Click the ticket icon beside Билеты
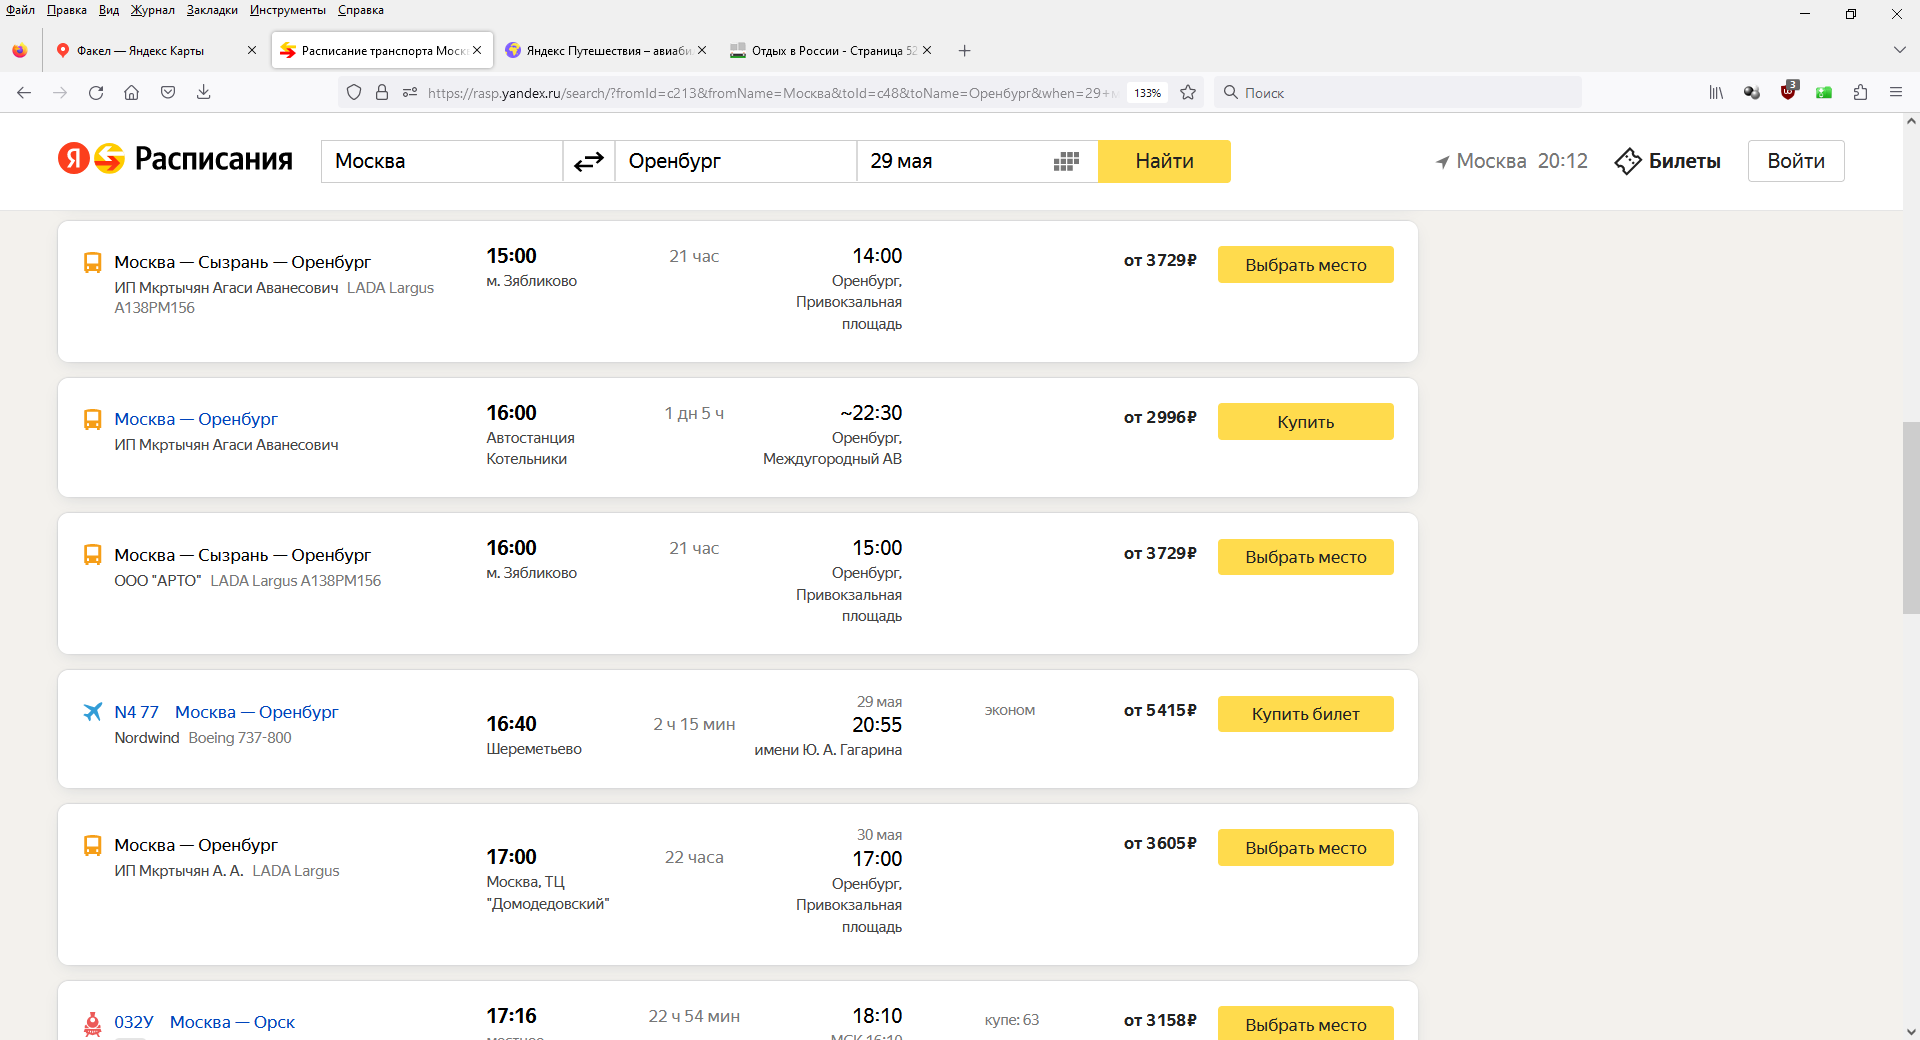This screenshot has height=1040, width=1920. click(1628, 161)
